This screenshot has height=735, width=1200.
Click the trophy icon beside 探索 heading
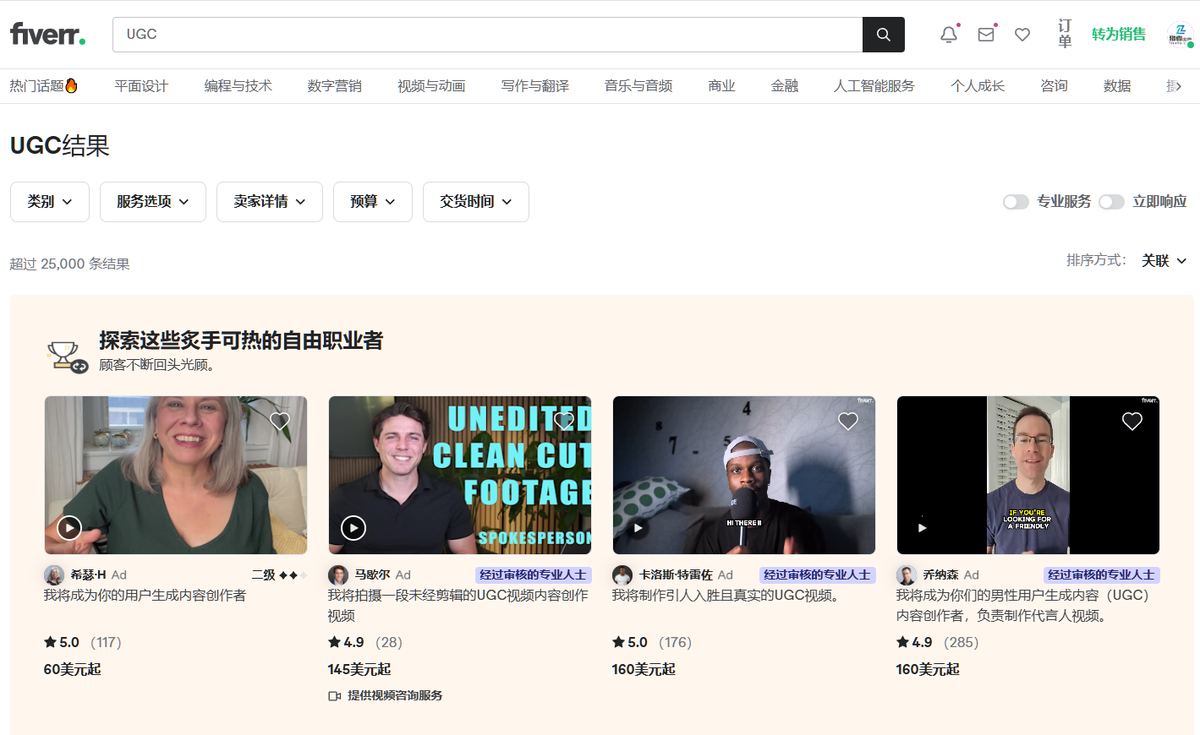[67, 356]
